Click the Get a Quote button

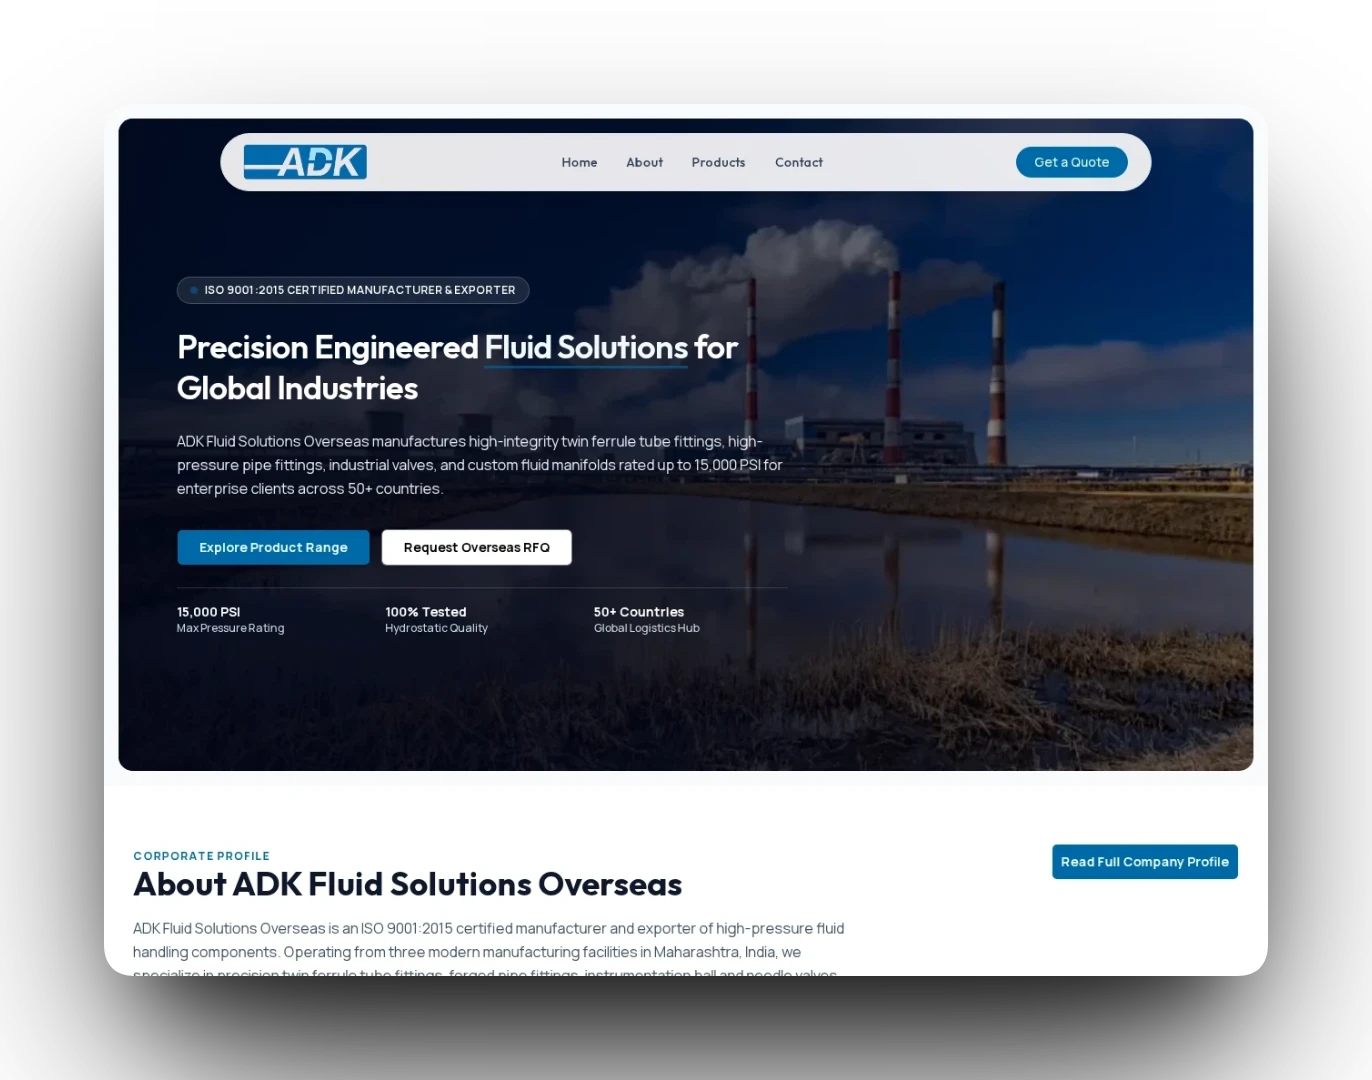pos(1071,162)
